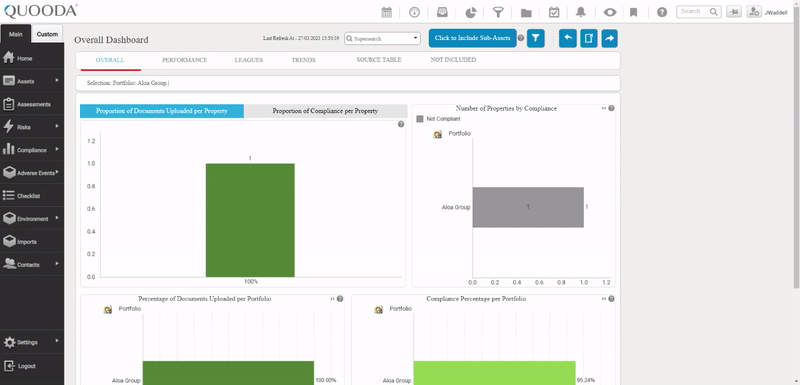Click the pie chart reports icon
Screen dimensions: 800x385
470,12
